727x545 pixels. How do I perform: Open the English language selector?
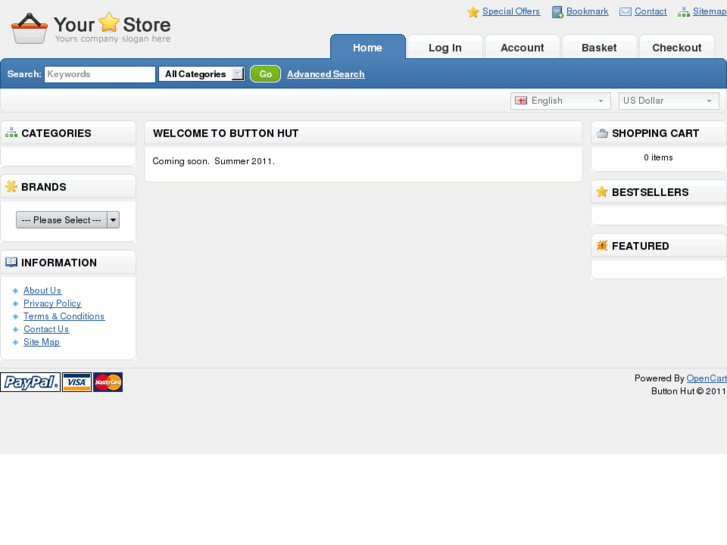coord(560,101)
